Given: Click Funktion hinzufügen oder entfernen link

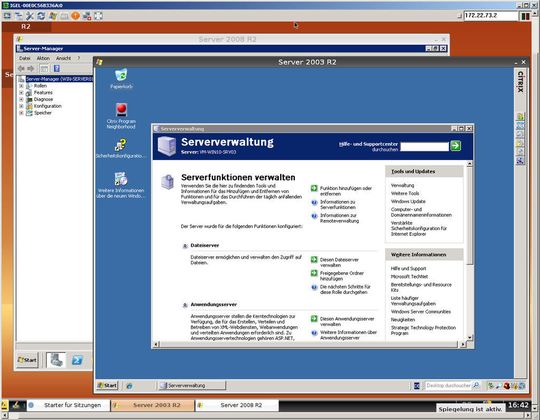Looking at the screenshot, I should pyautogui.click(x=346, y=191).
